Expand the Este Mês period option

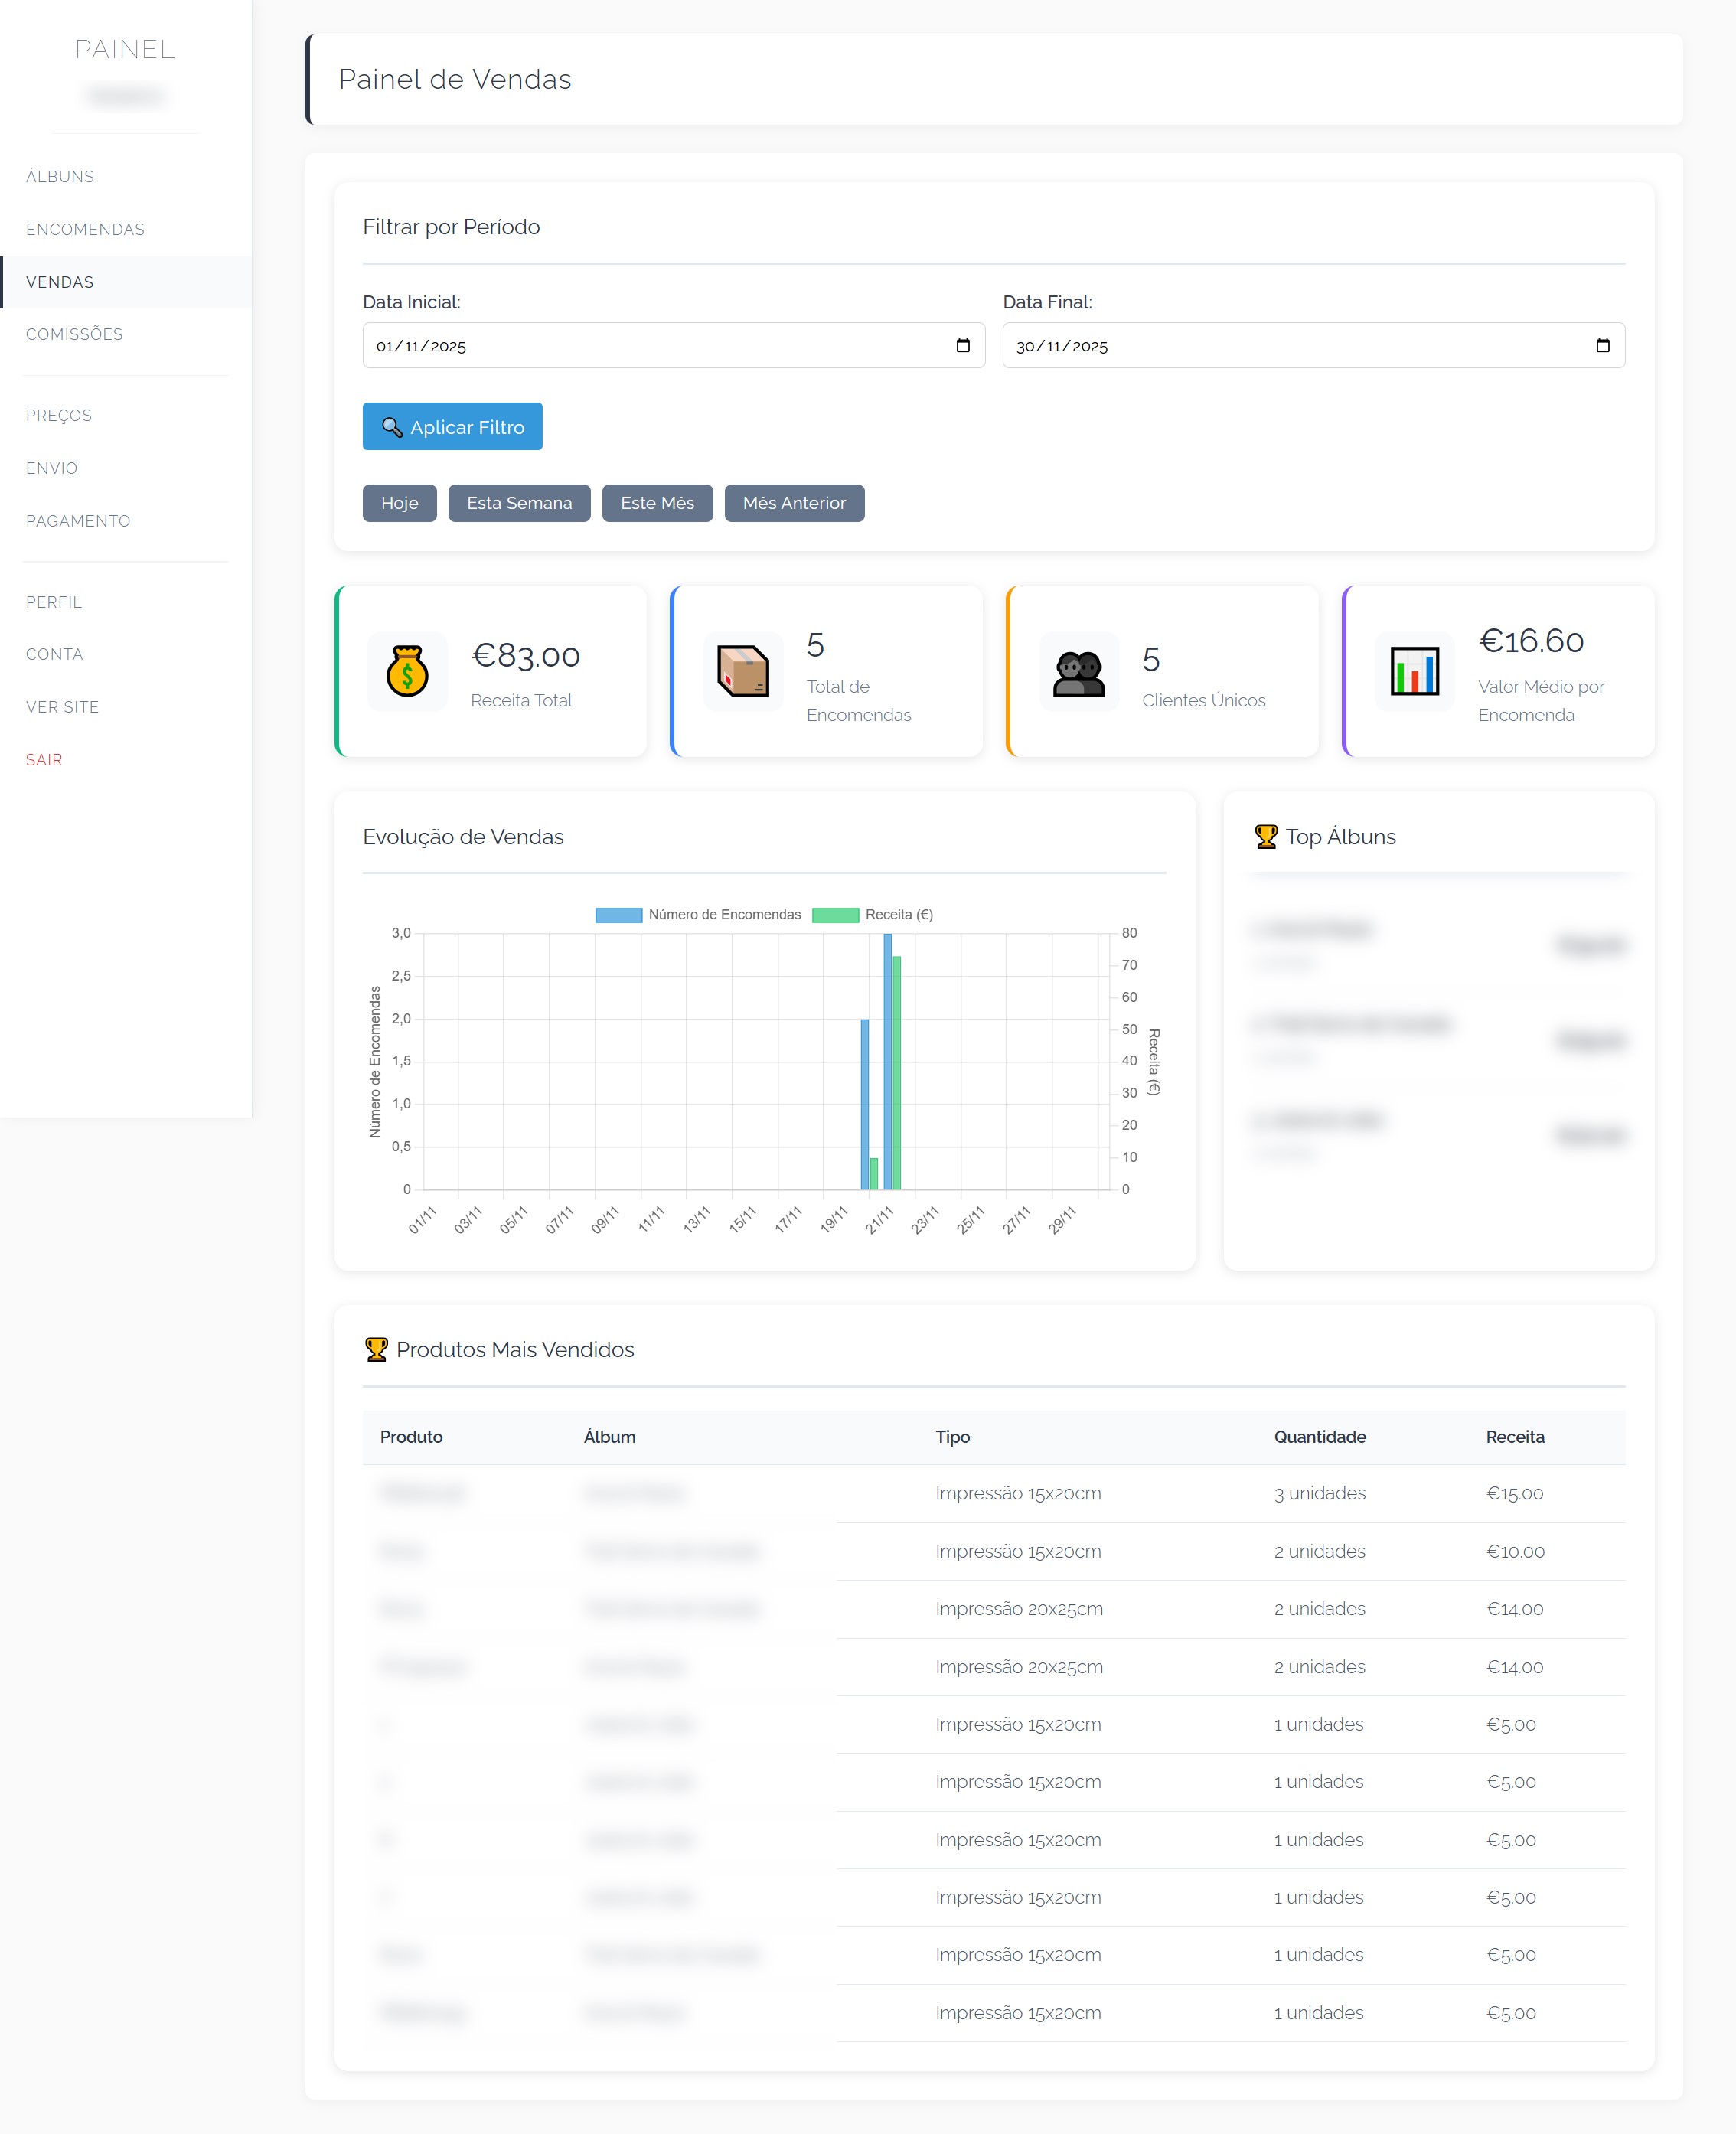click(x=657, y=503)
